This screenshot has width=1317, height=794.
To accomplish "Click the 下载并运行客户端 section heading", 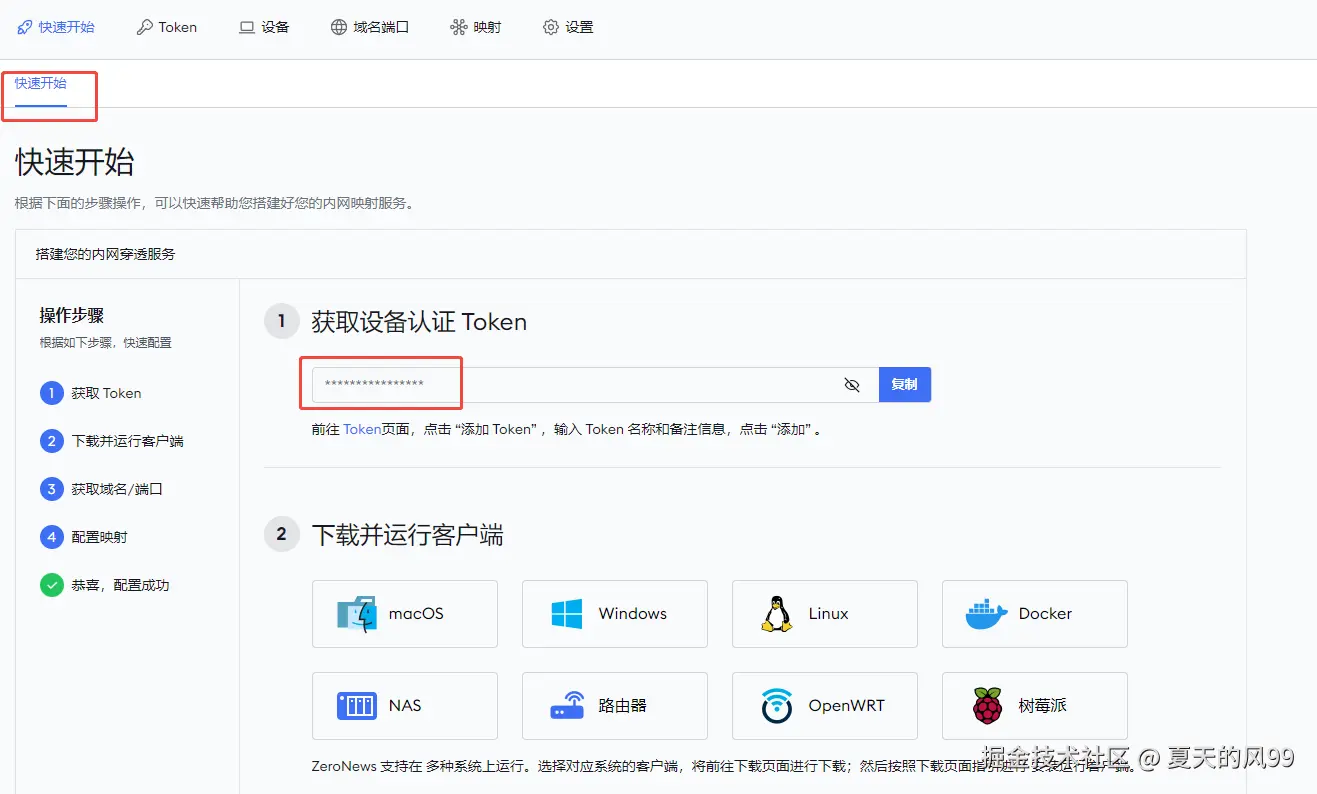I will [407, 535].
